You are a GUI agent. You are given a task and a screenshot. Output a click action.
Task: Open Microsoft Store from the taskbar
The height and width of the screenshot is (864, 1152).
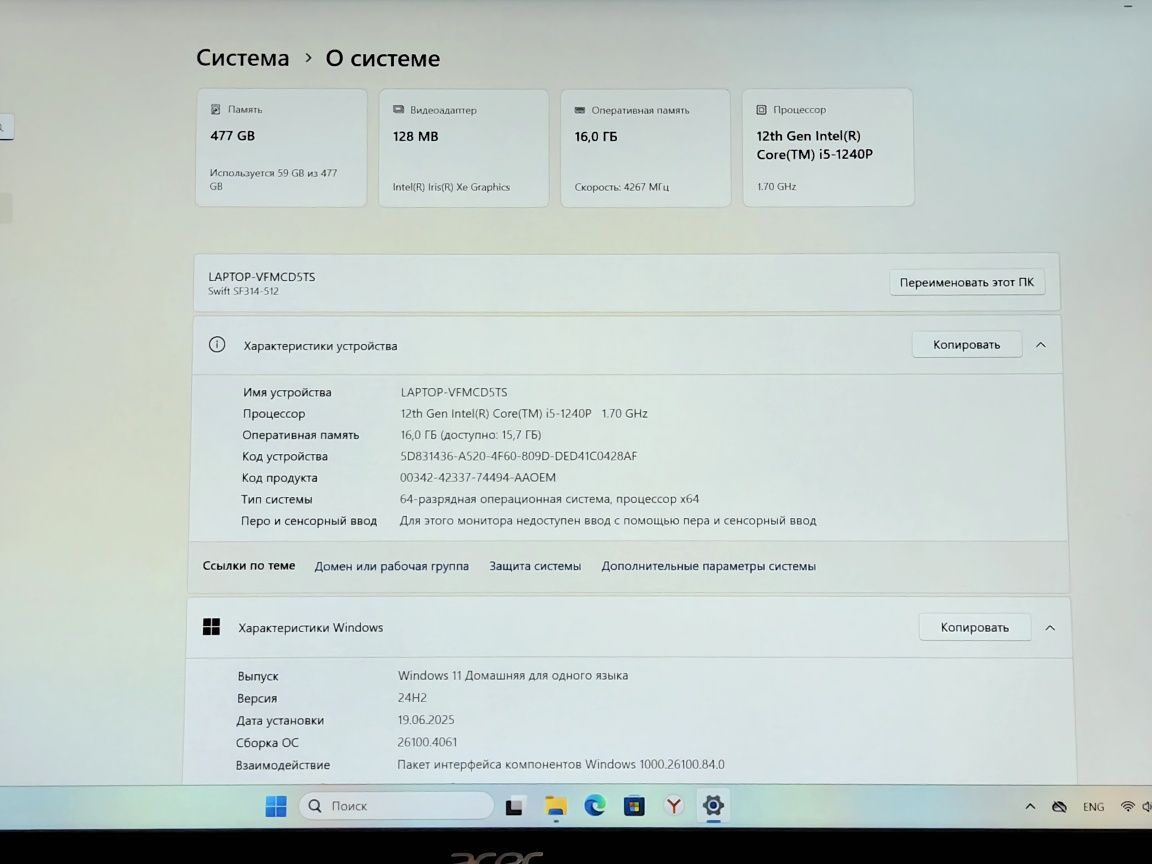tap(634, 807)
